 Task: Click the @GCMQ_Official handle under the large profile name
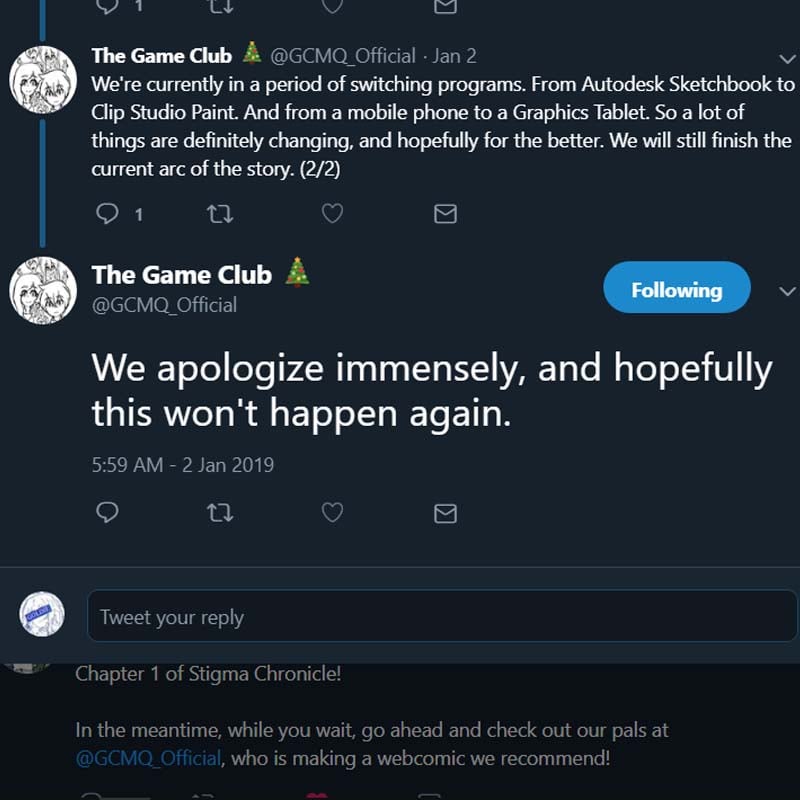point(164,305)
